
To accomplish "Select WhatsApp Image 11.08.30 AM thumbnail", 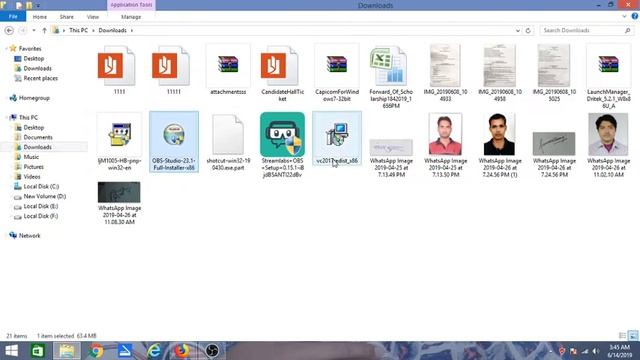I will [x=119, y=192].
